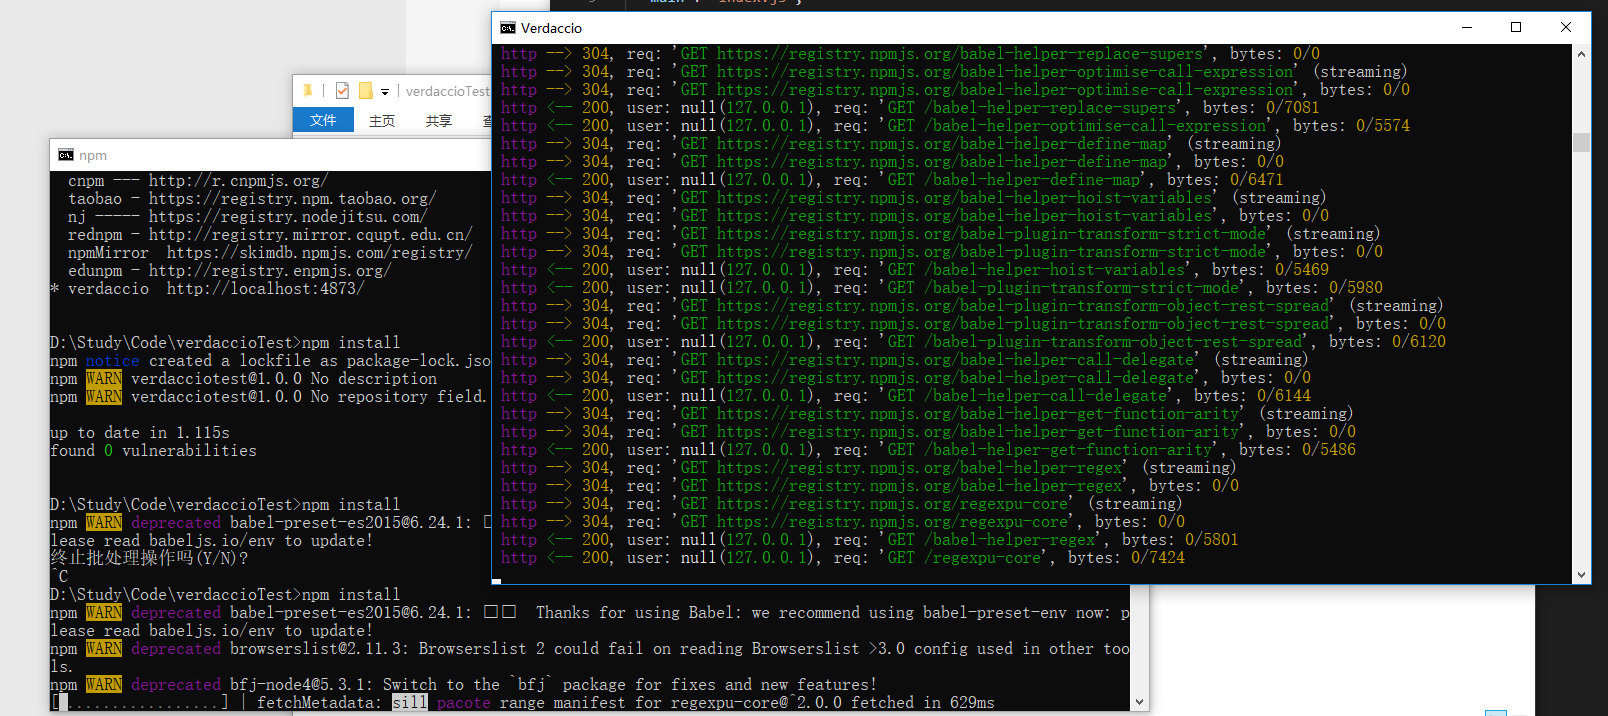
Task: Click the Verdaccio window title text
Action: coord(551,28)
